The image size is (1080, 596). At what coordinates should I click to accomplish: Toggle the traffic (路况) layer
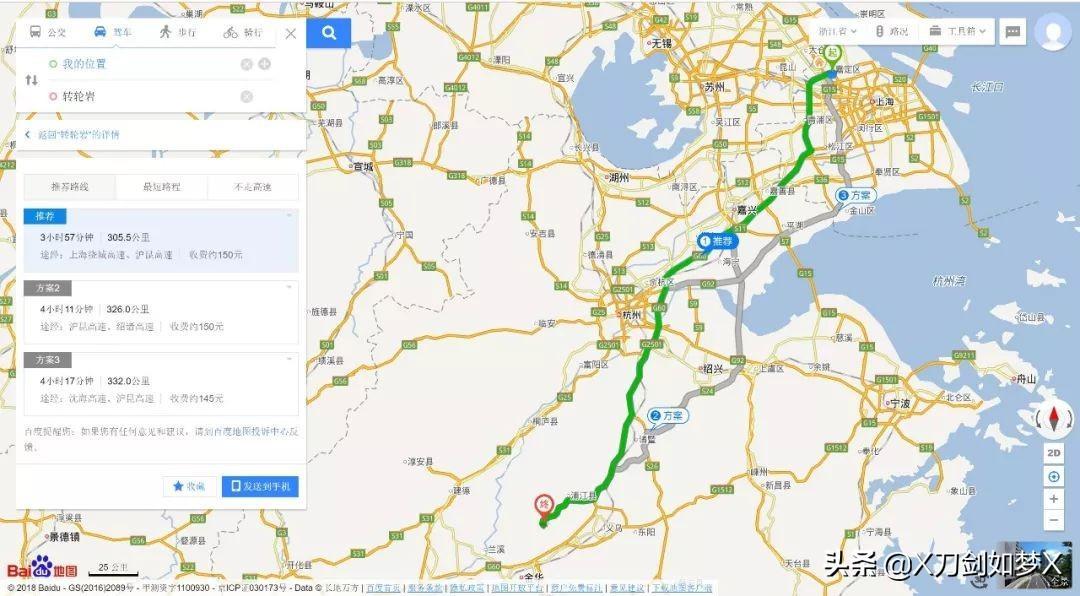892,32
